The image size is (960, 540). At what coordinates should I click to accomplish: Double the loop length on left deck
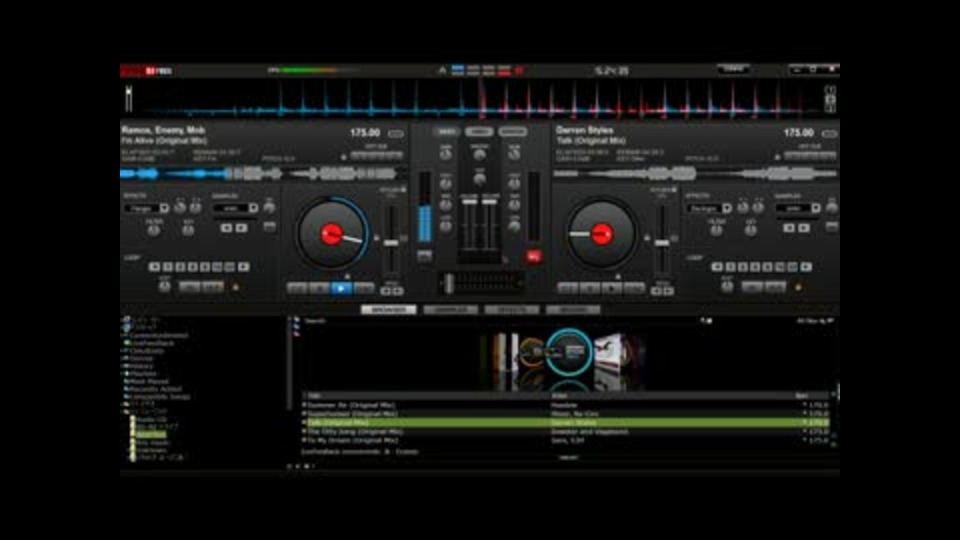coord(244,266)
